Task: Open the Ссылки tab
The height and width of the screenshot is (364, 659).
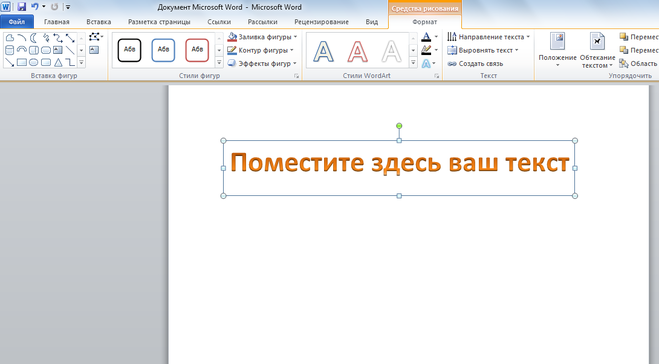Action: pyautogui.click(x=219, y=22)
